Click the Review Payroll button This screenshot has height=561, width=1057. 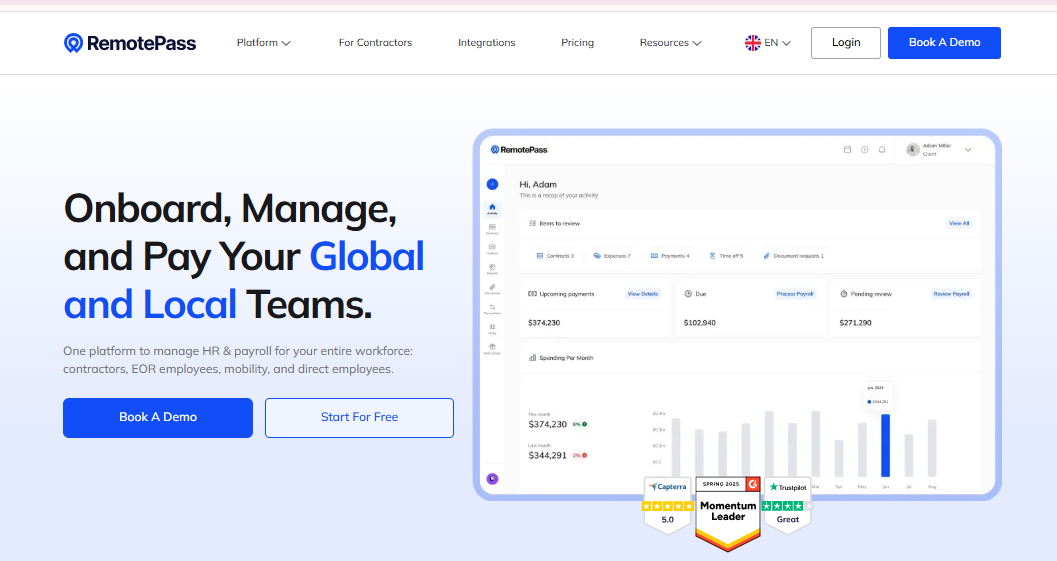951,294
